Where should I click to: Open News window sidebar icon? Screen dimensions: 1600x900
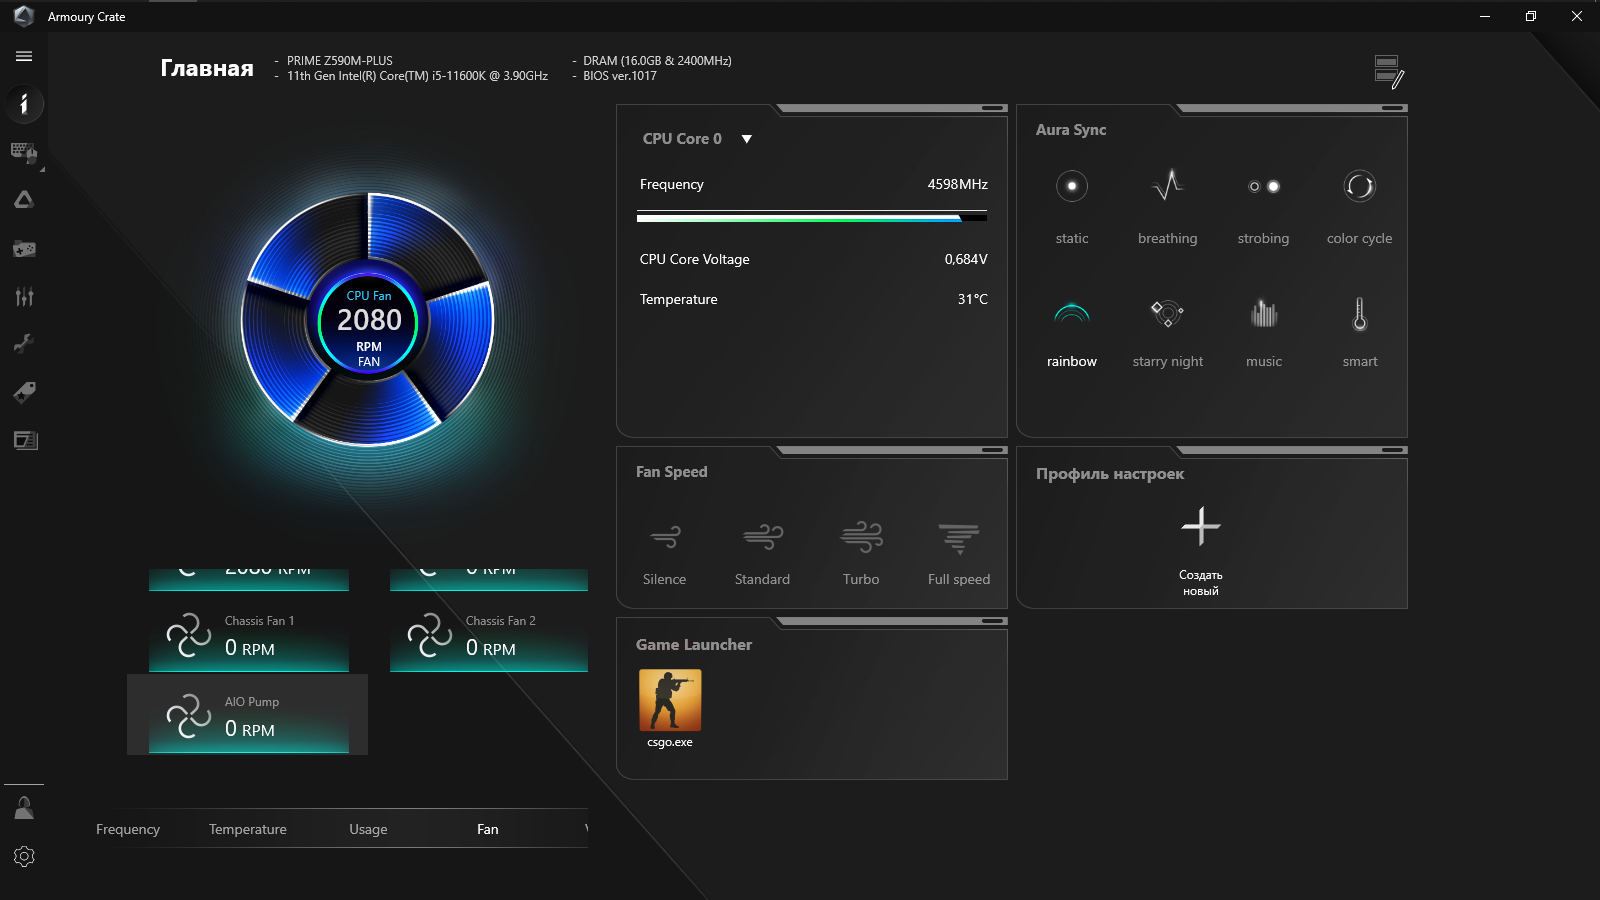pos(24,440)
